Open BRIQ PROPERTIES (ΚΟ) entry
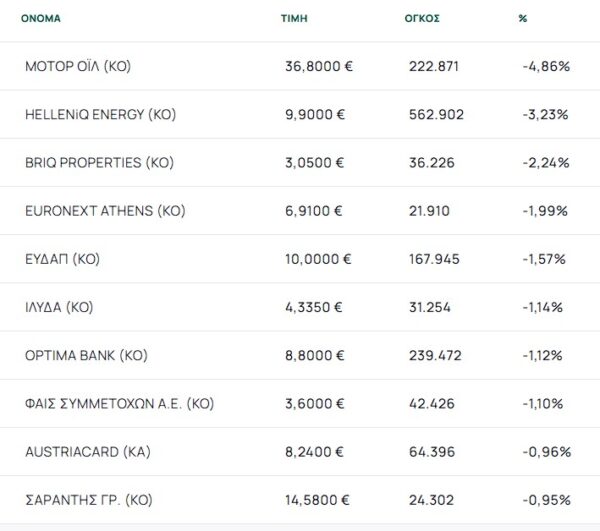 click(x=99, y=163)
